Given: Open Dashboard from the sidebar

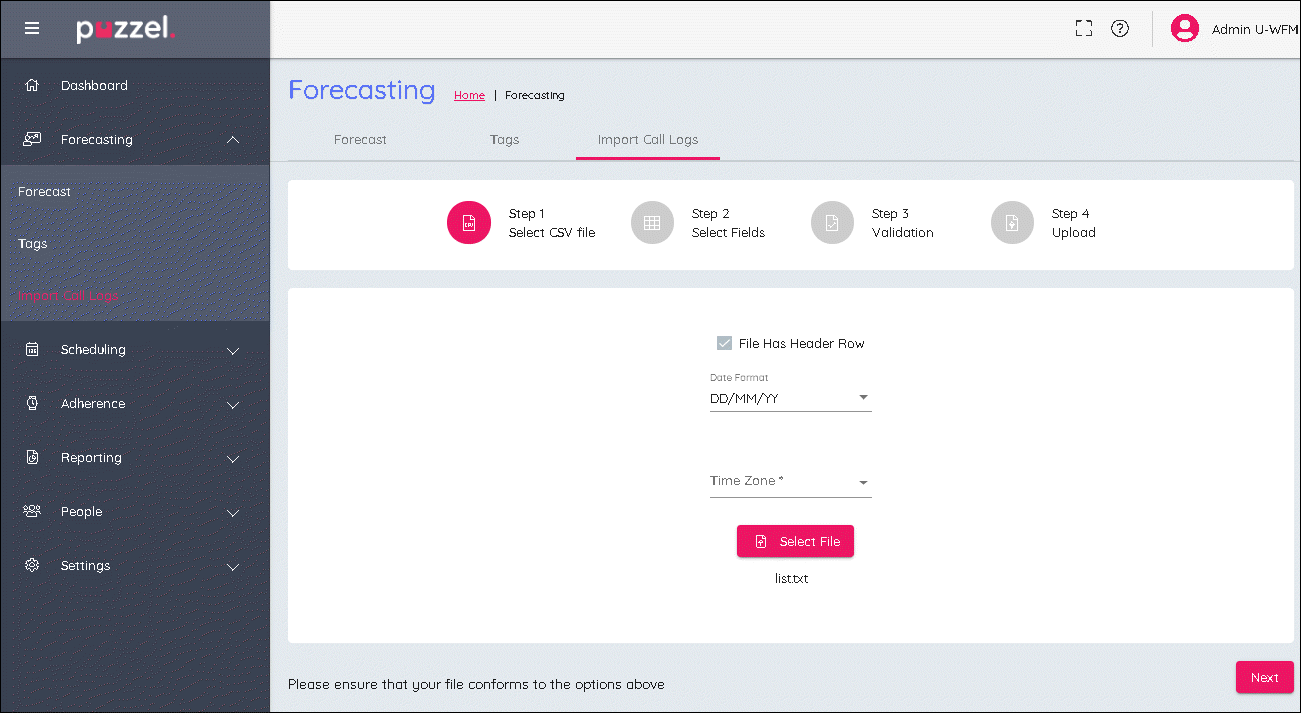Looking at the screenshot, I should click(94, 86).
